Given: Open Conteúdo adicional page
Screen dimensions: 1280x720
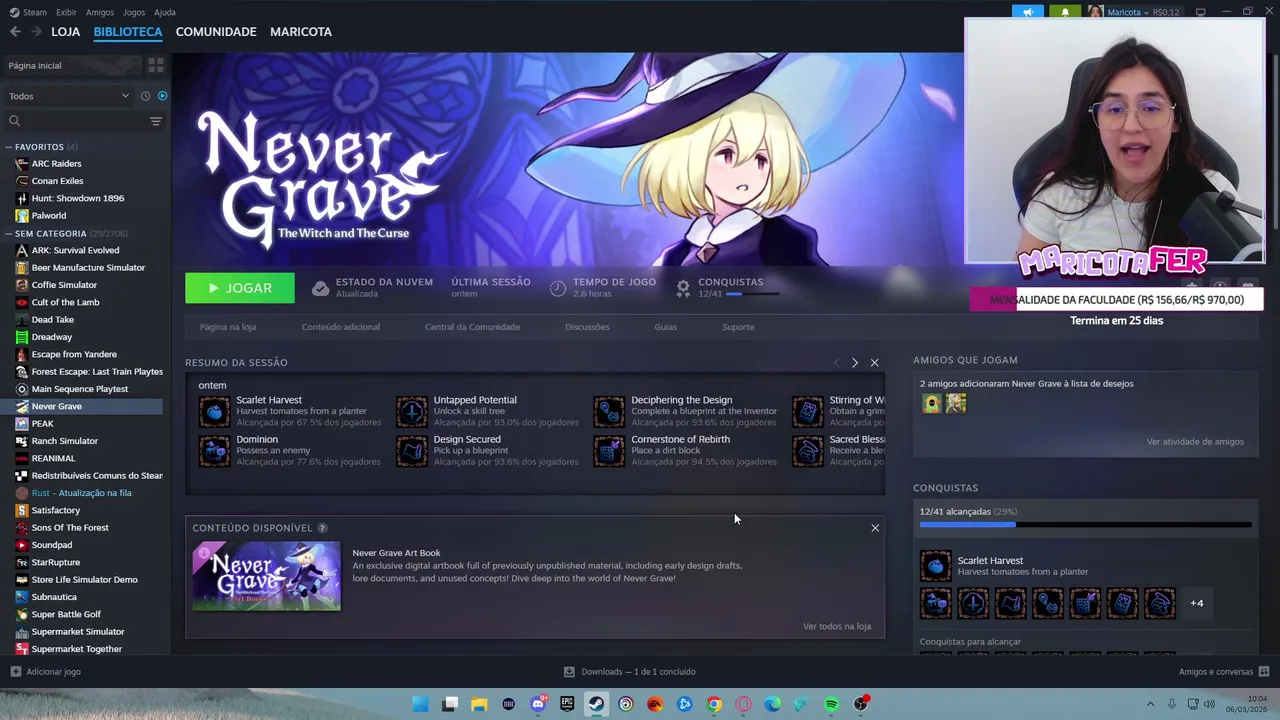Looking at the screenshot, I should point(341,327).
